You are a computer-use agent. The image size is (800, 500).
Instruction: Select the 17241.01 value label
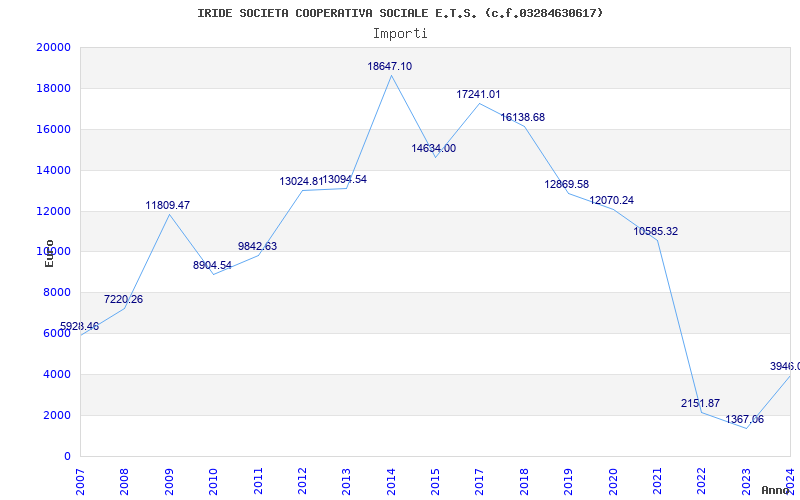(479, 94)
